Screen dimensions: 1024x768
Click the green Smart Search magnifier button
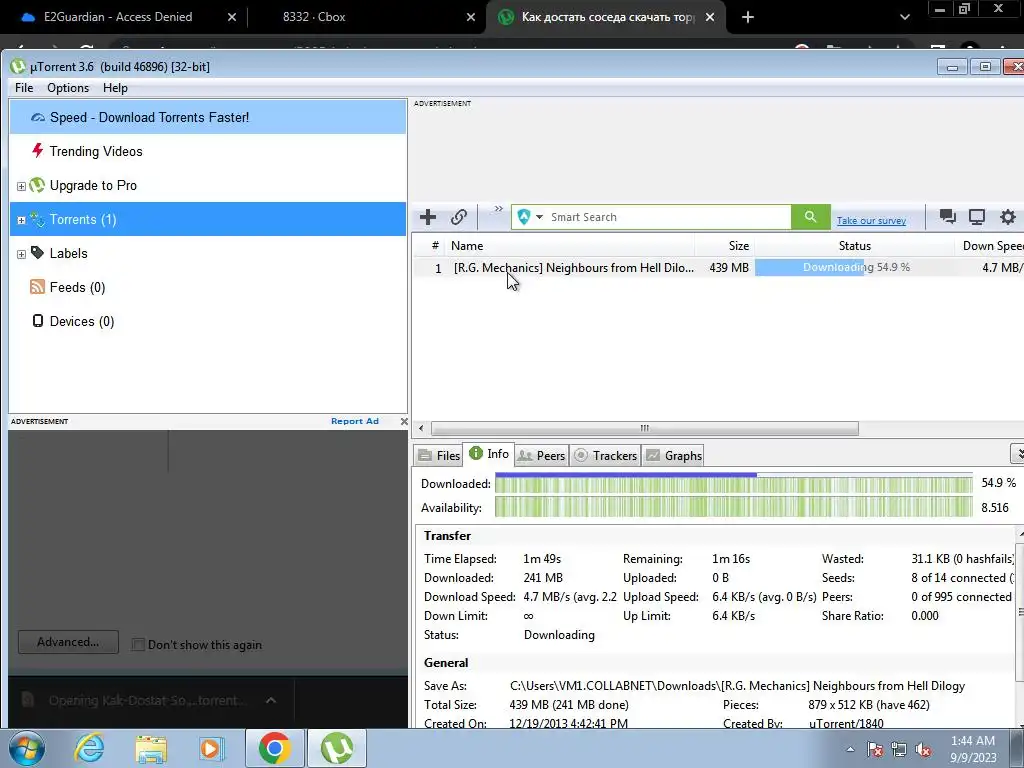coord(810,217)
